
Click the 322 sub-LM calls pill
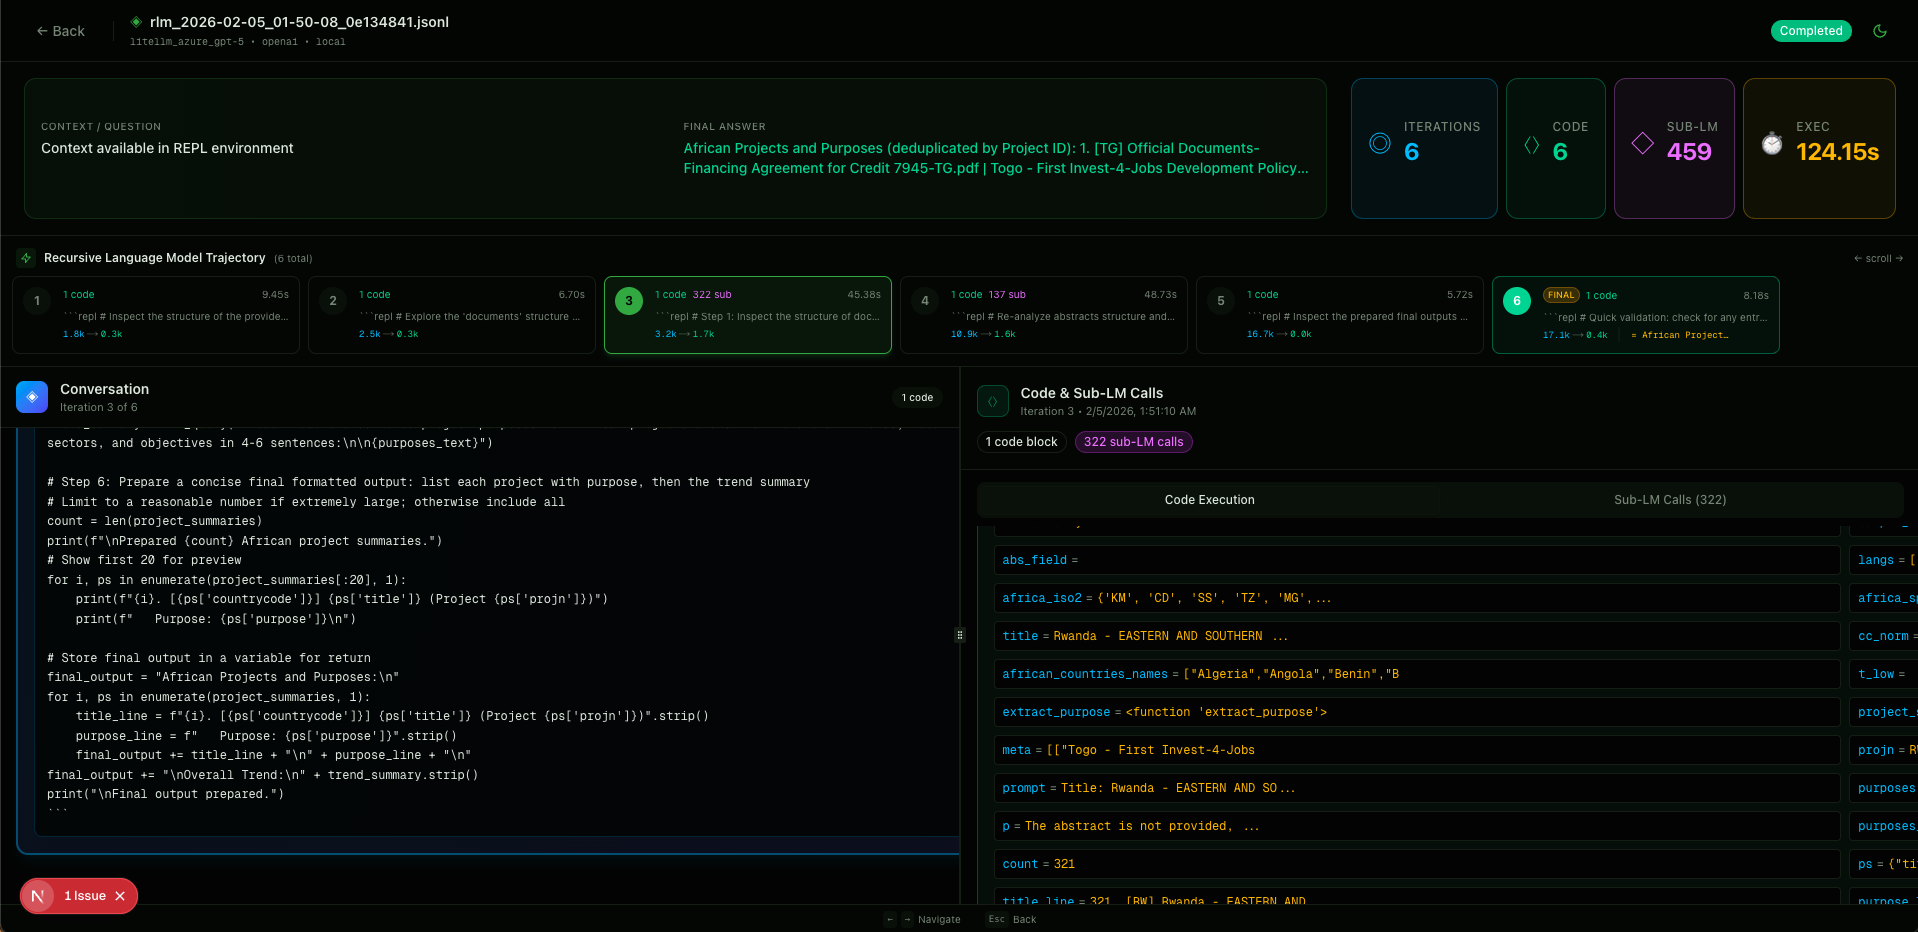(x=1133, y=441)
